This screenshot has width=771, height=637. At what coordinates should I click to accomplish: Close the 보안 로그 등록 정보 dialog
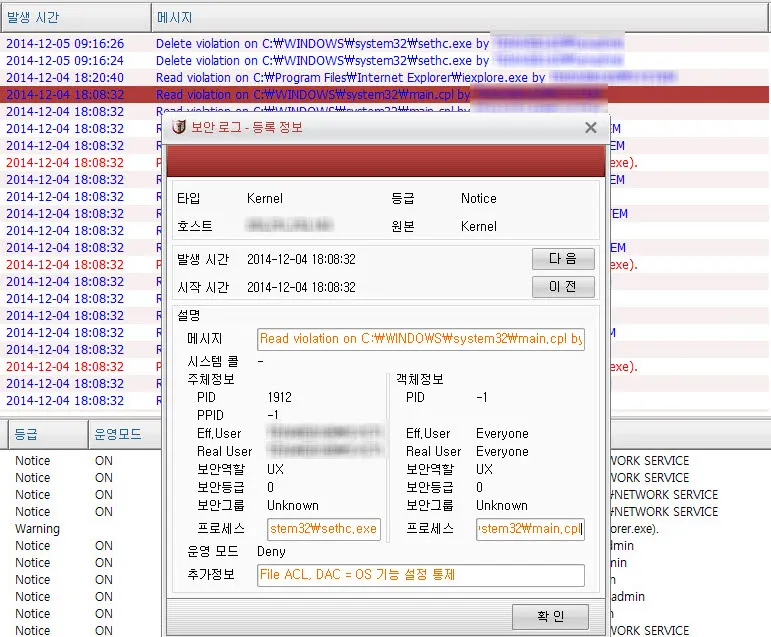tap(590, 127)
